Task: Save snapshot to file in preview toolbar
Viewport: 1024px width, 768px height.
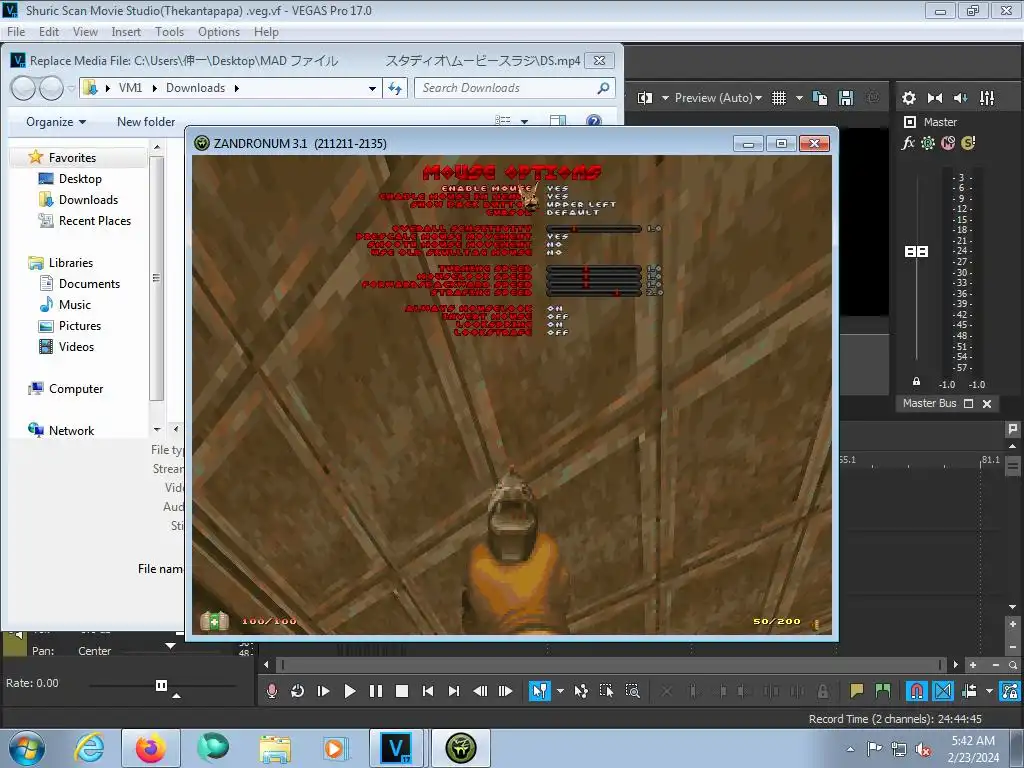Action: 846,98
